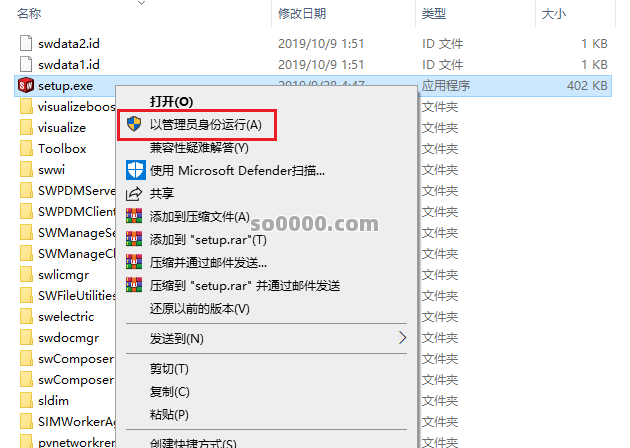Expand the 发送到 submenu arrow

point(403,338)
